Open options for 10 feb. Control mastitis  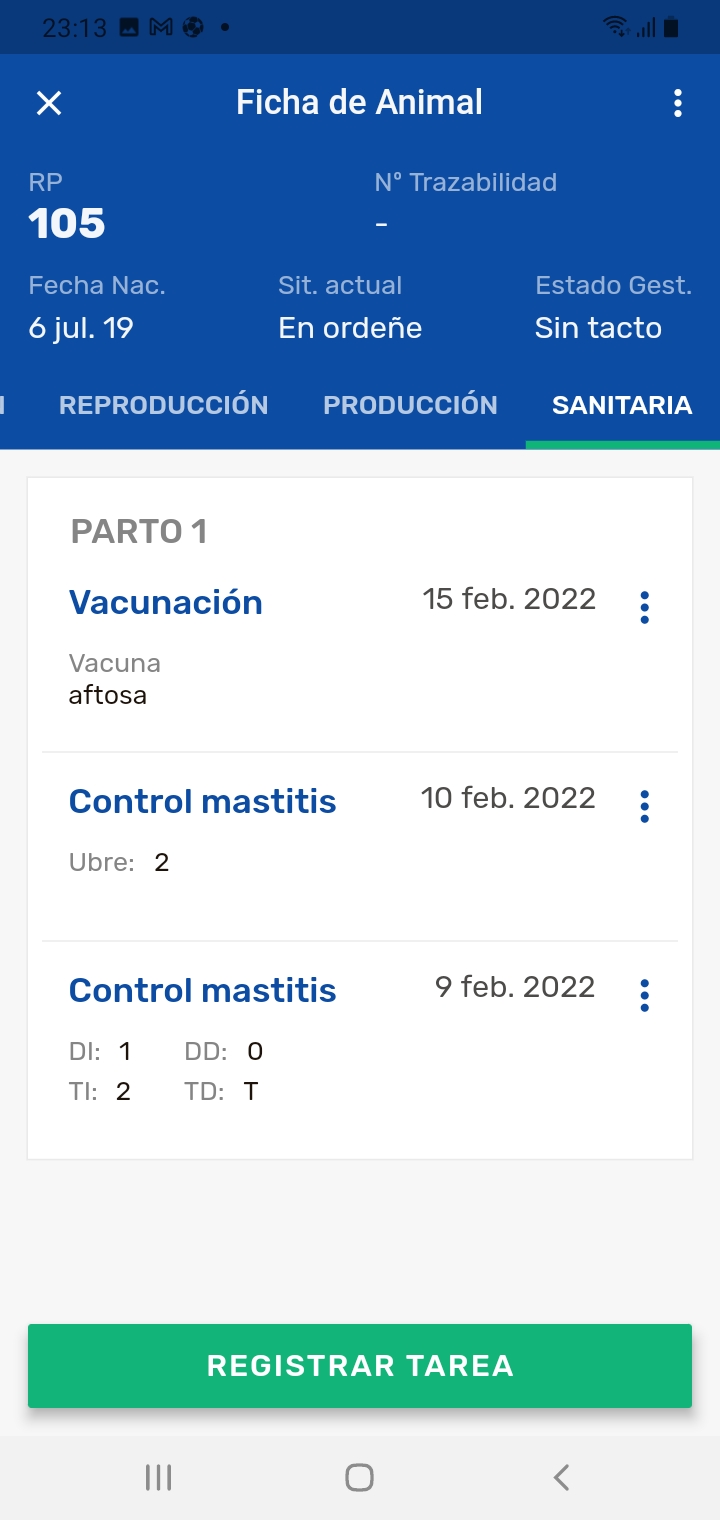pos(644,806)
